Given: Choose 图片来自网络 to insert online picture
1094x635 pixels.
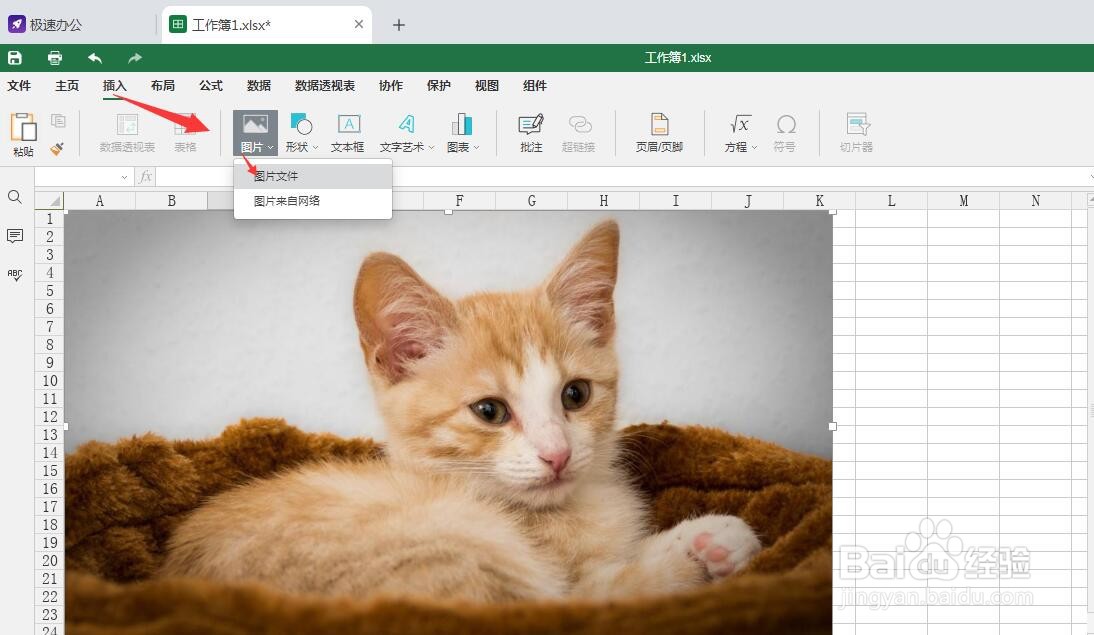Looking at the screenshot, I should click(x=290, y=200).
